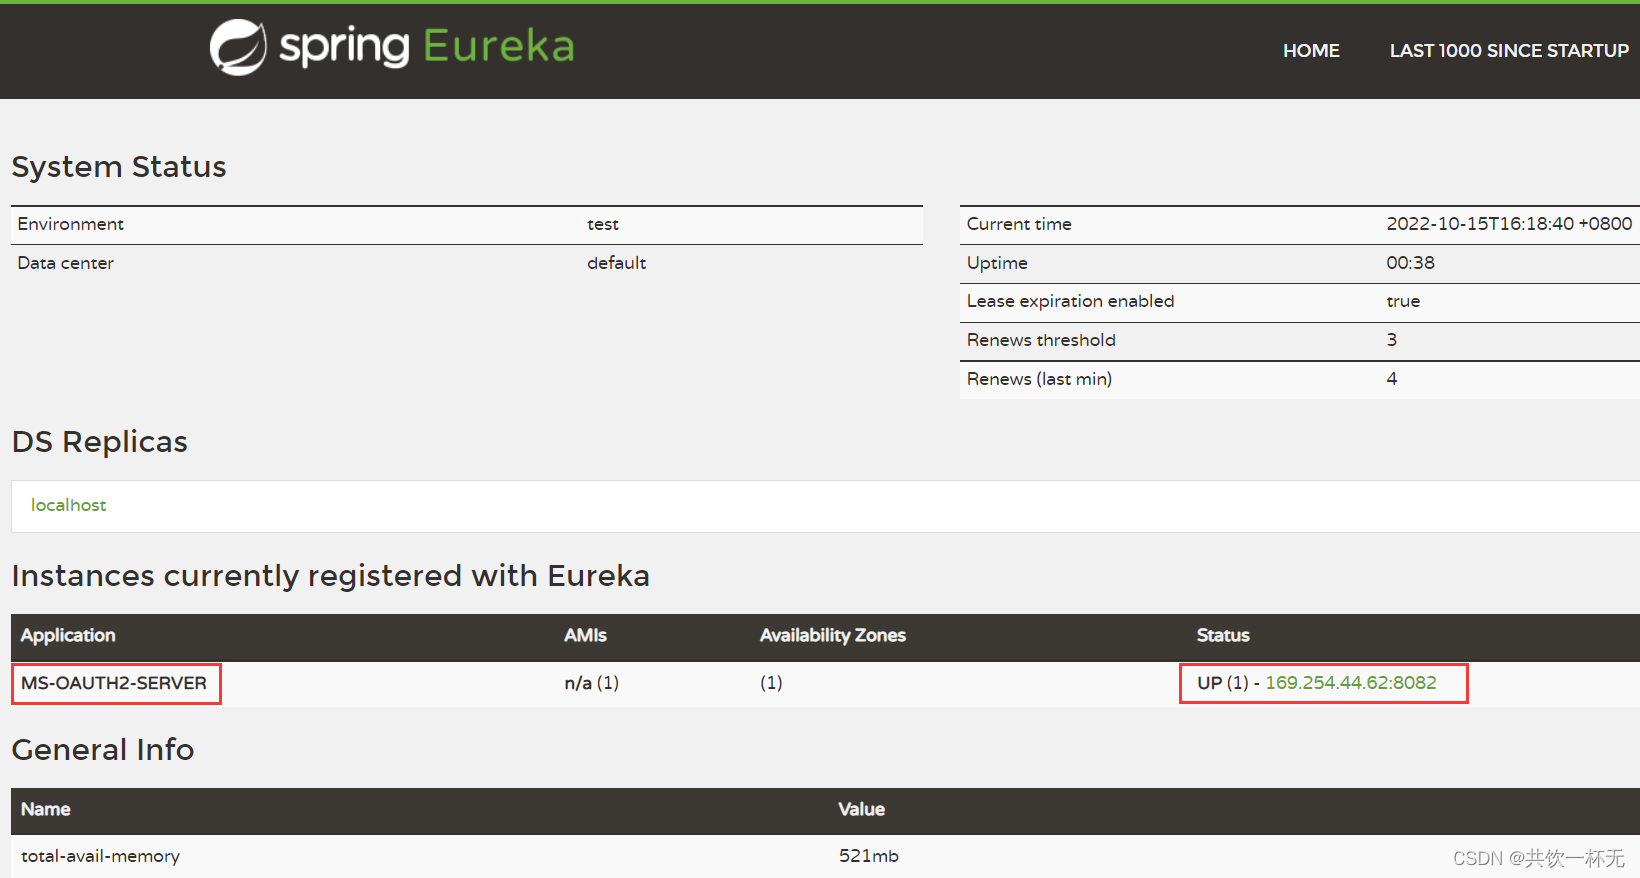
Task: Select the timestamp 2022-10-15T16:18:40 +0800
Action: click(1509, 224)
